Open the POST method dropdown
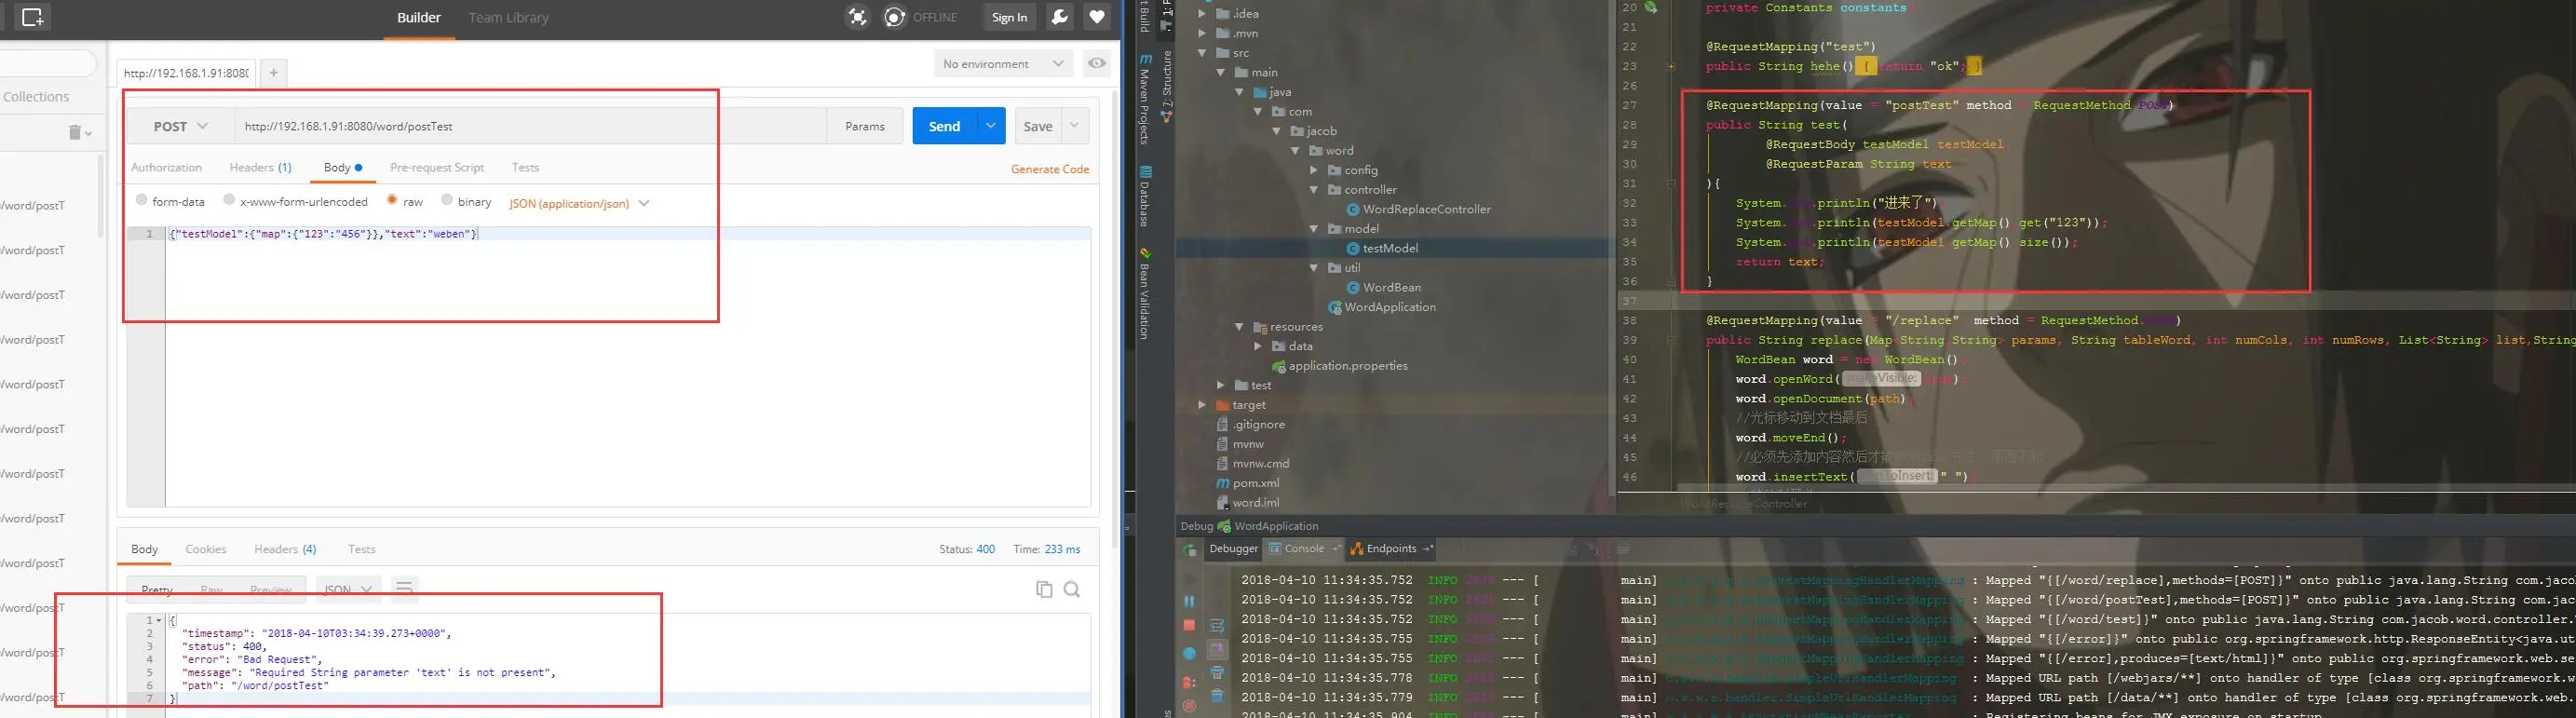 [181, 126]
